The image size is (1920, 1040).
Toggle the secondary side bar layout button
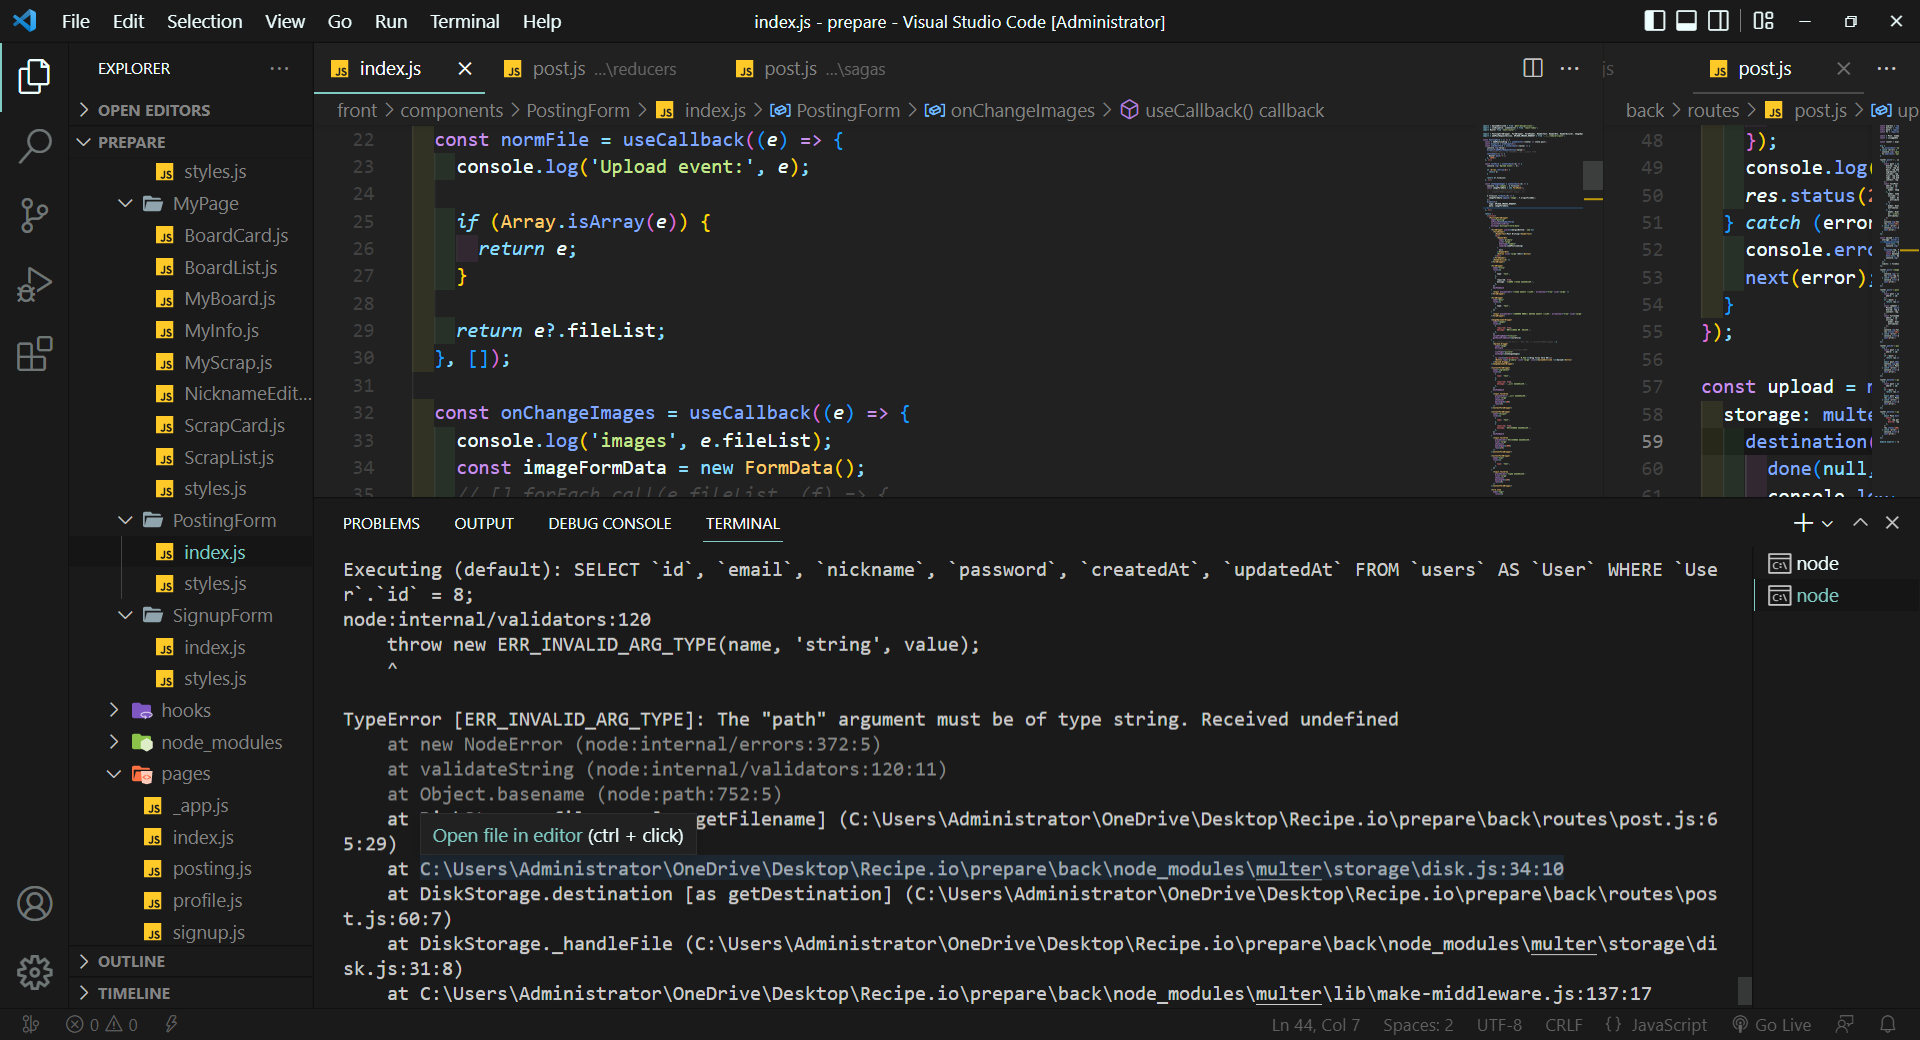[x=1718, y=21]
